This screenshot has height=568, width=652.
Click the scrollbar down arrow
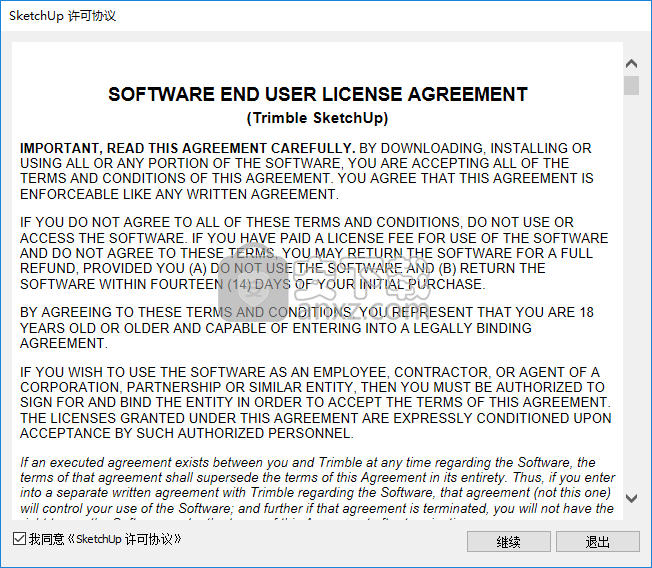631,498
